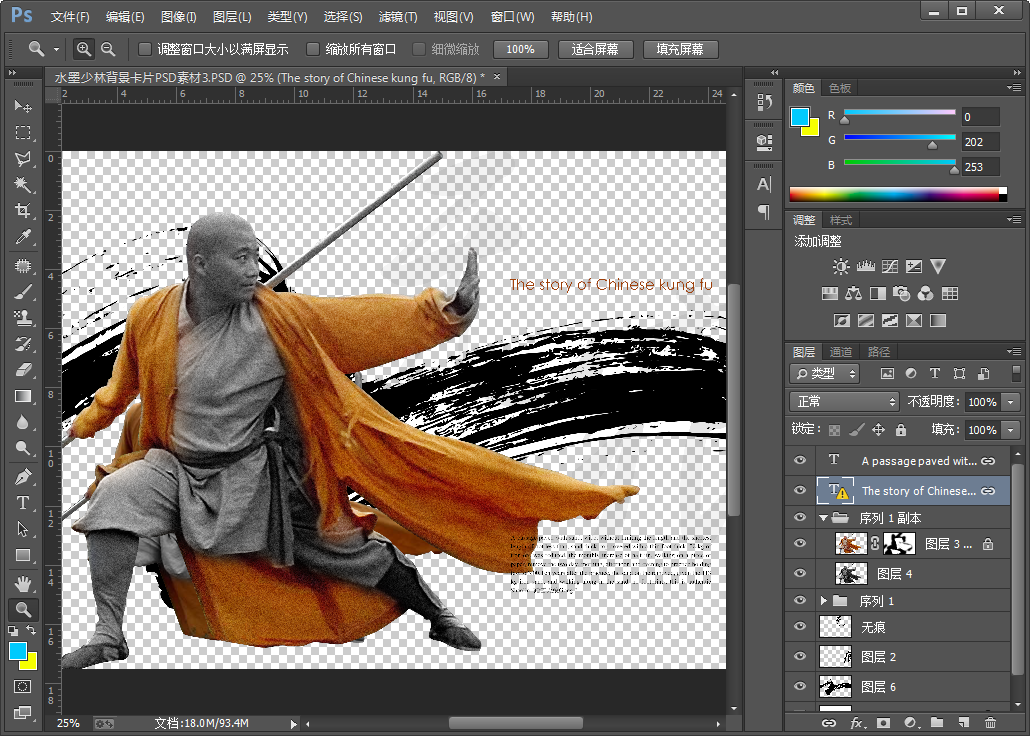
Task: Expand the 序列 1 layer group
Action: (824, 601)
